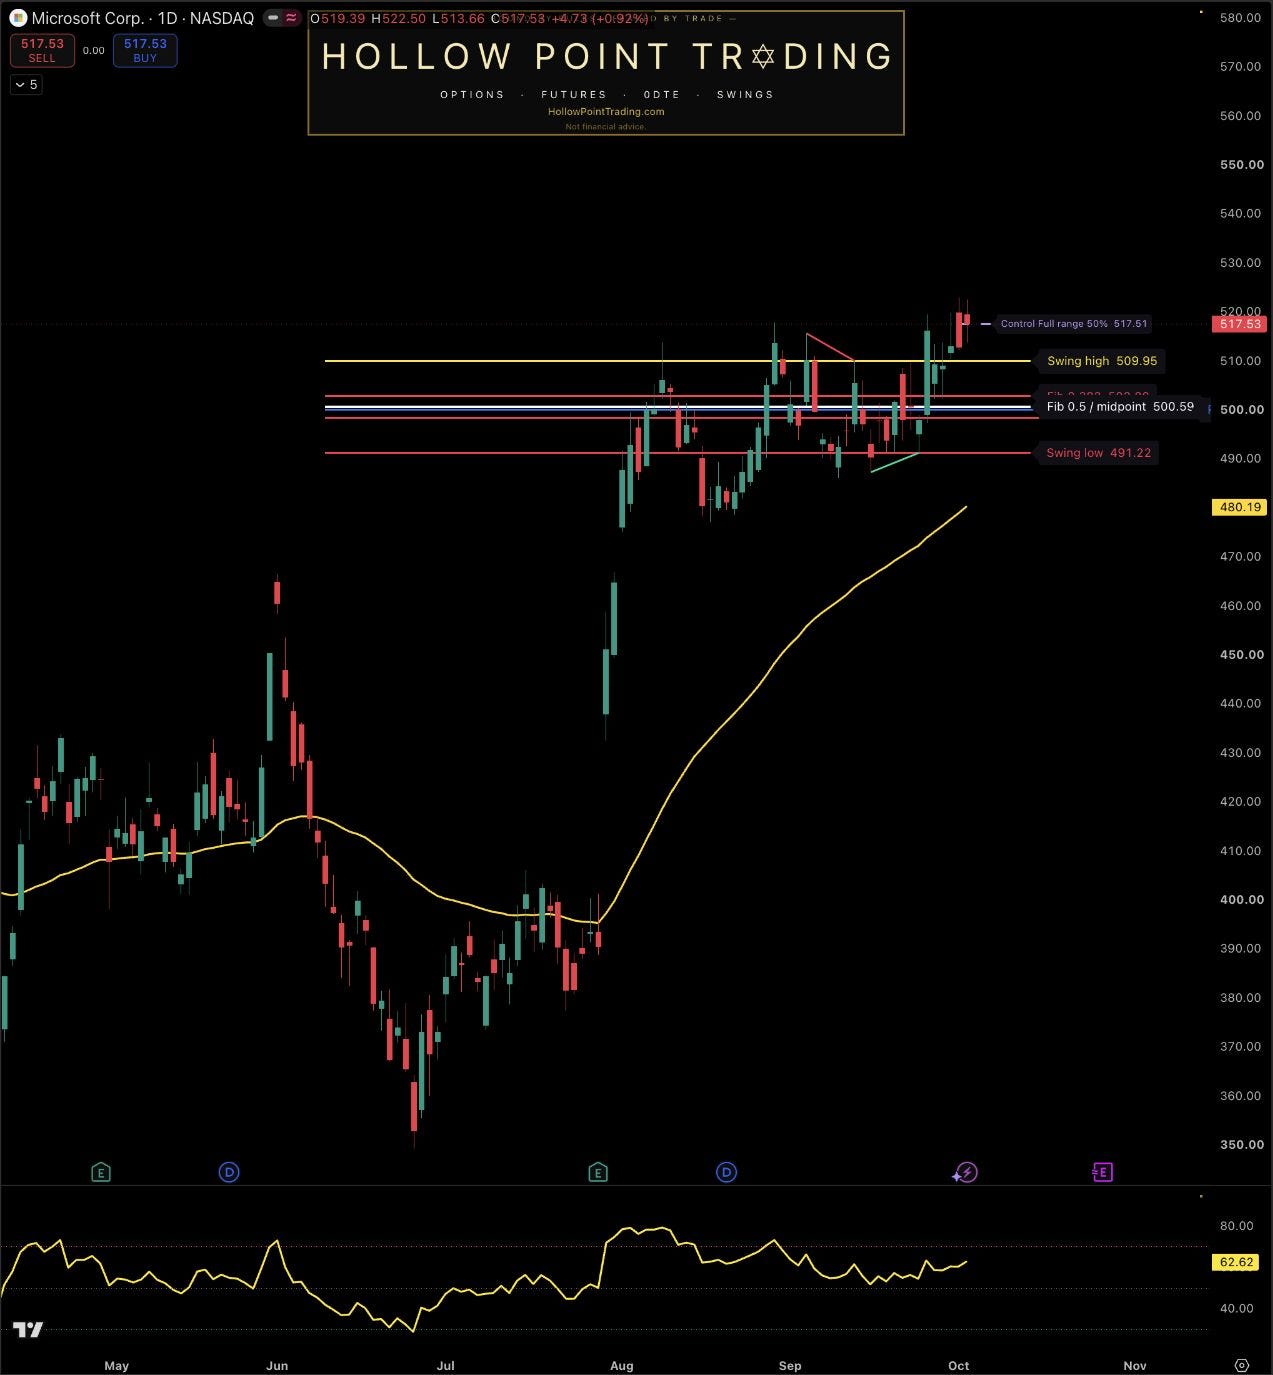Viewport: 1273px width, 1375px height.
Task: Click the lightning bolt event icon
Action: coord(966,1172)
